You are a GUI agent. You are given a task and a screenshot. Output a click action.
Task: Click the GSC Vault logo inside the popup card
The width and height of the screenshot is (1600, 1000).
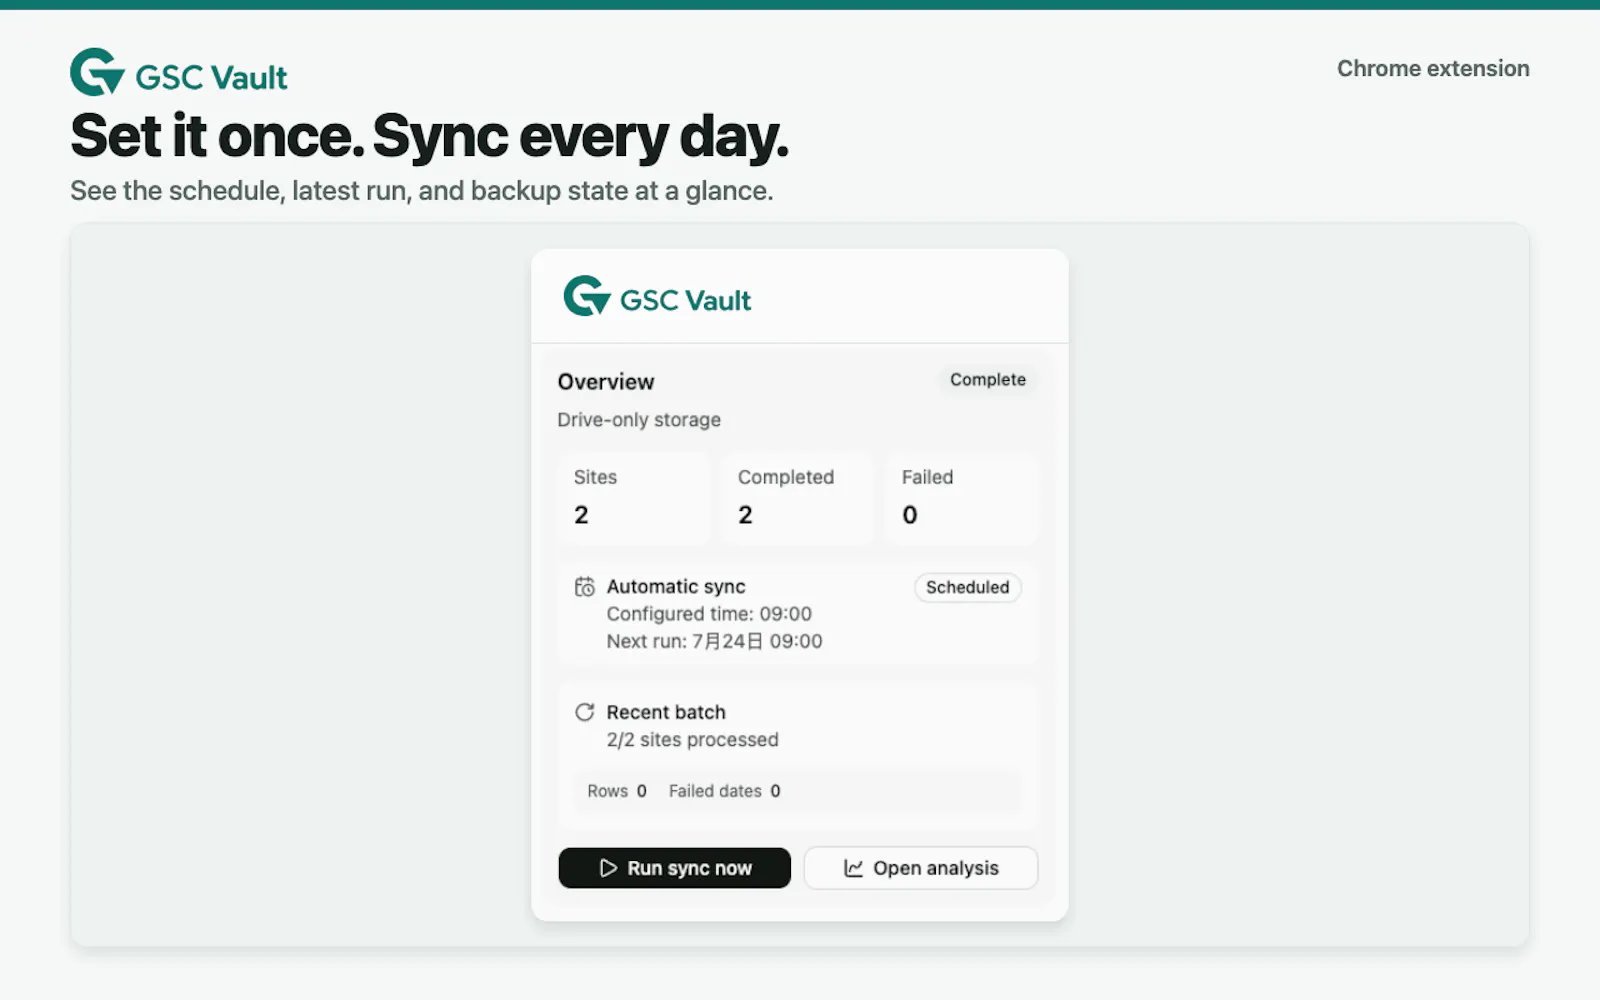pyautogui.click(x=657, y=297)
